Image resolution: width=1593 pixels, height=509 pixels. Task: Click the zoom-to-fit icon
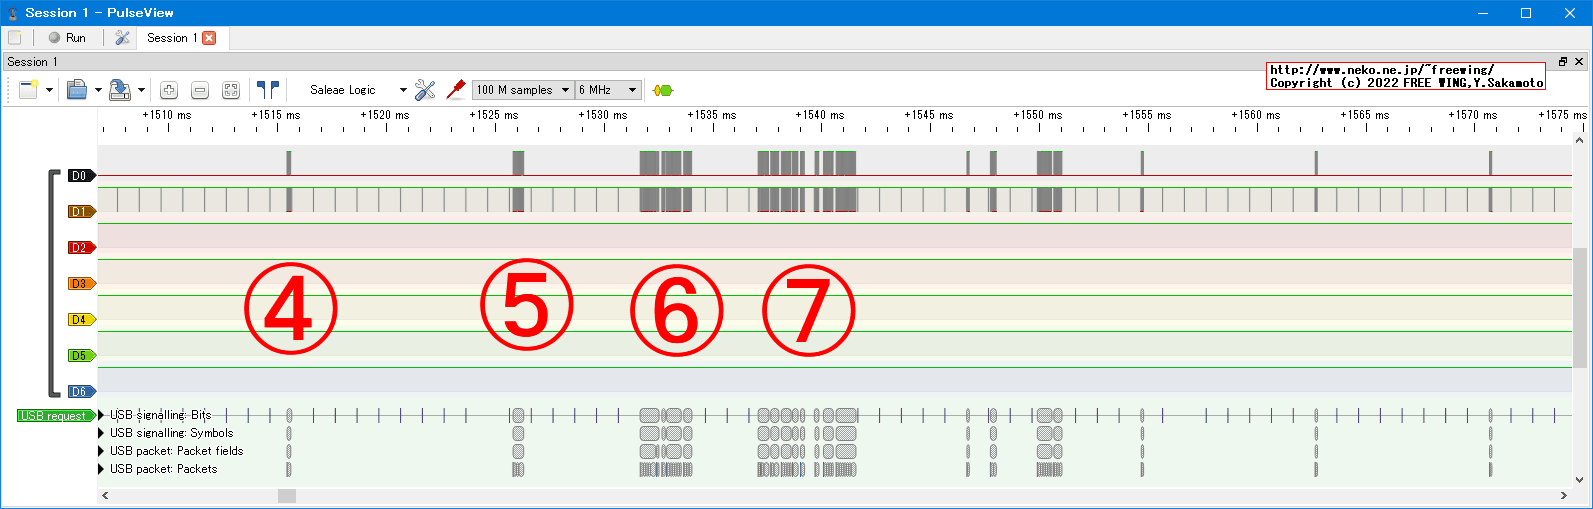click(x=231, y=90)
